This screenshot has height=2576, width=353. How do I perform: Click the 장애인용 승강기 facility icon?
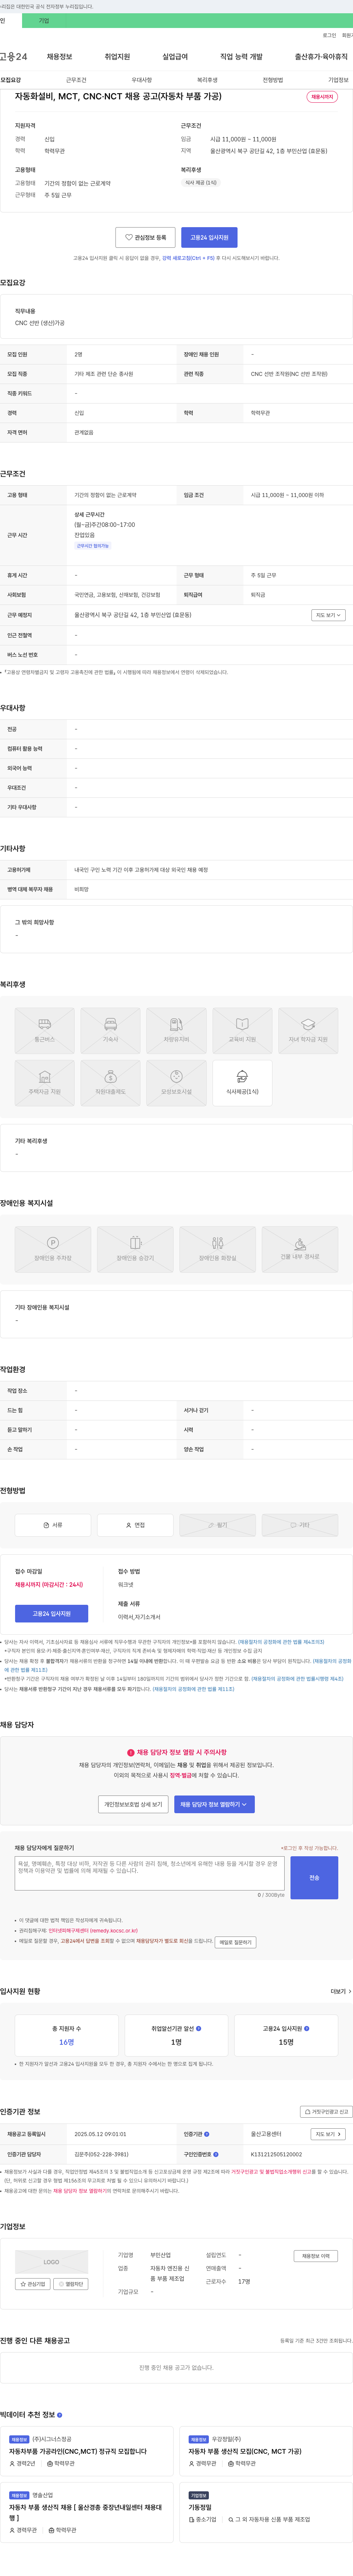click(135, 1249)
